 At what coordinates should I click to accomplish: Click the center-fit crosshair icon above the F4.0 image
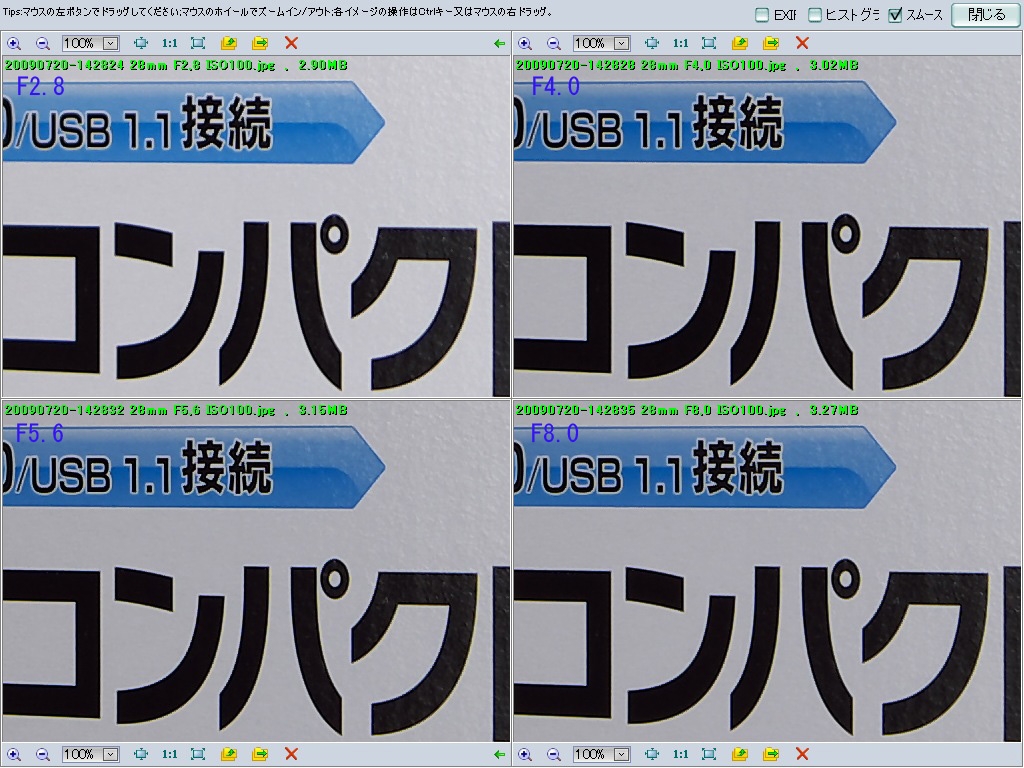tap(651, 43)
